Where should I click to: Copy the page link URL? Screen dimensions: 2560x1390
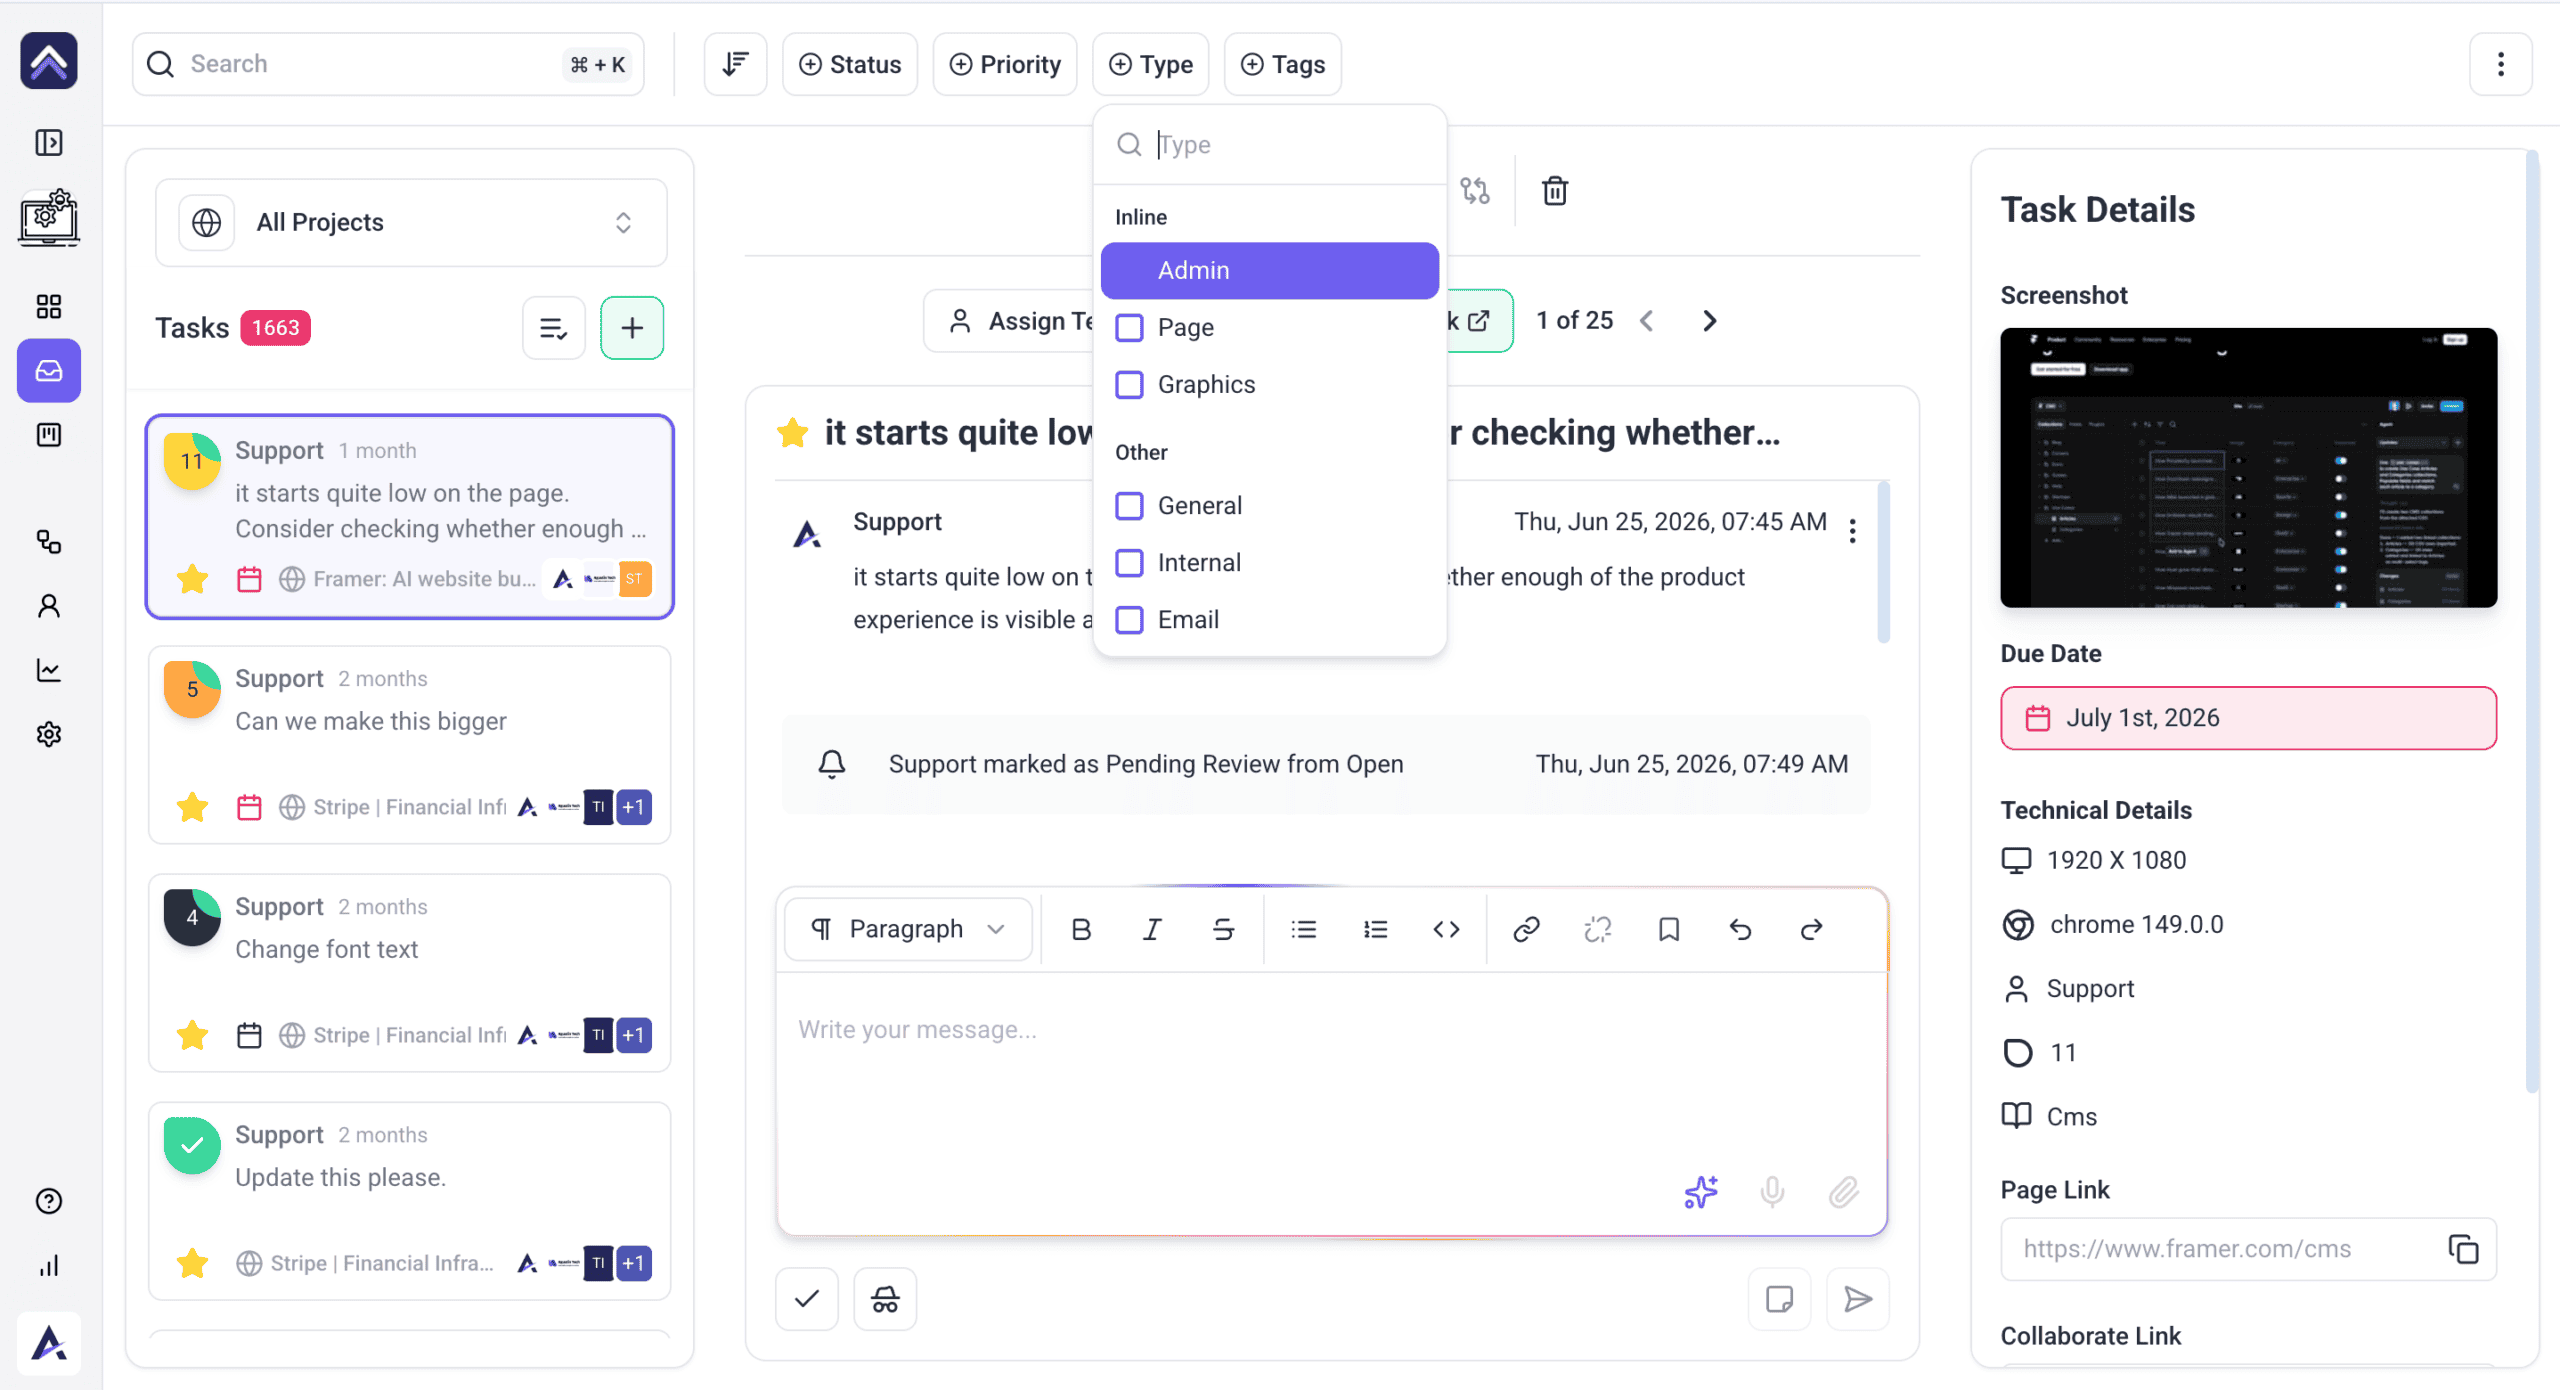2463,1249
